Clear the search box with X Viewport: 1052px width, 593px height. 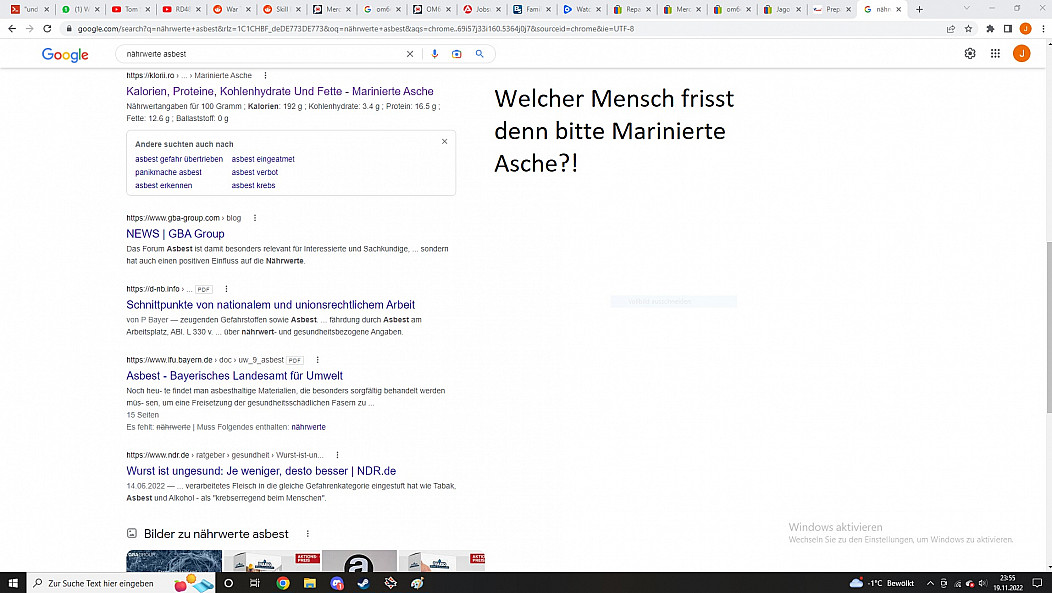(409, 54)
